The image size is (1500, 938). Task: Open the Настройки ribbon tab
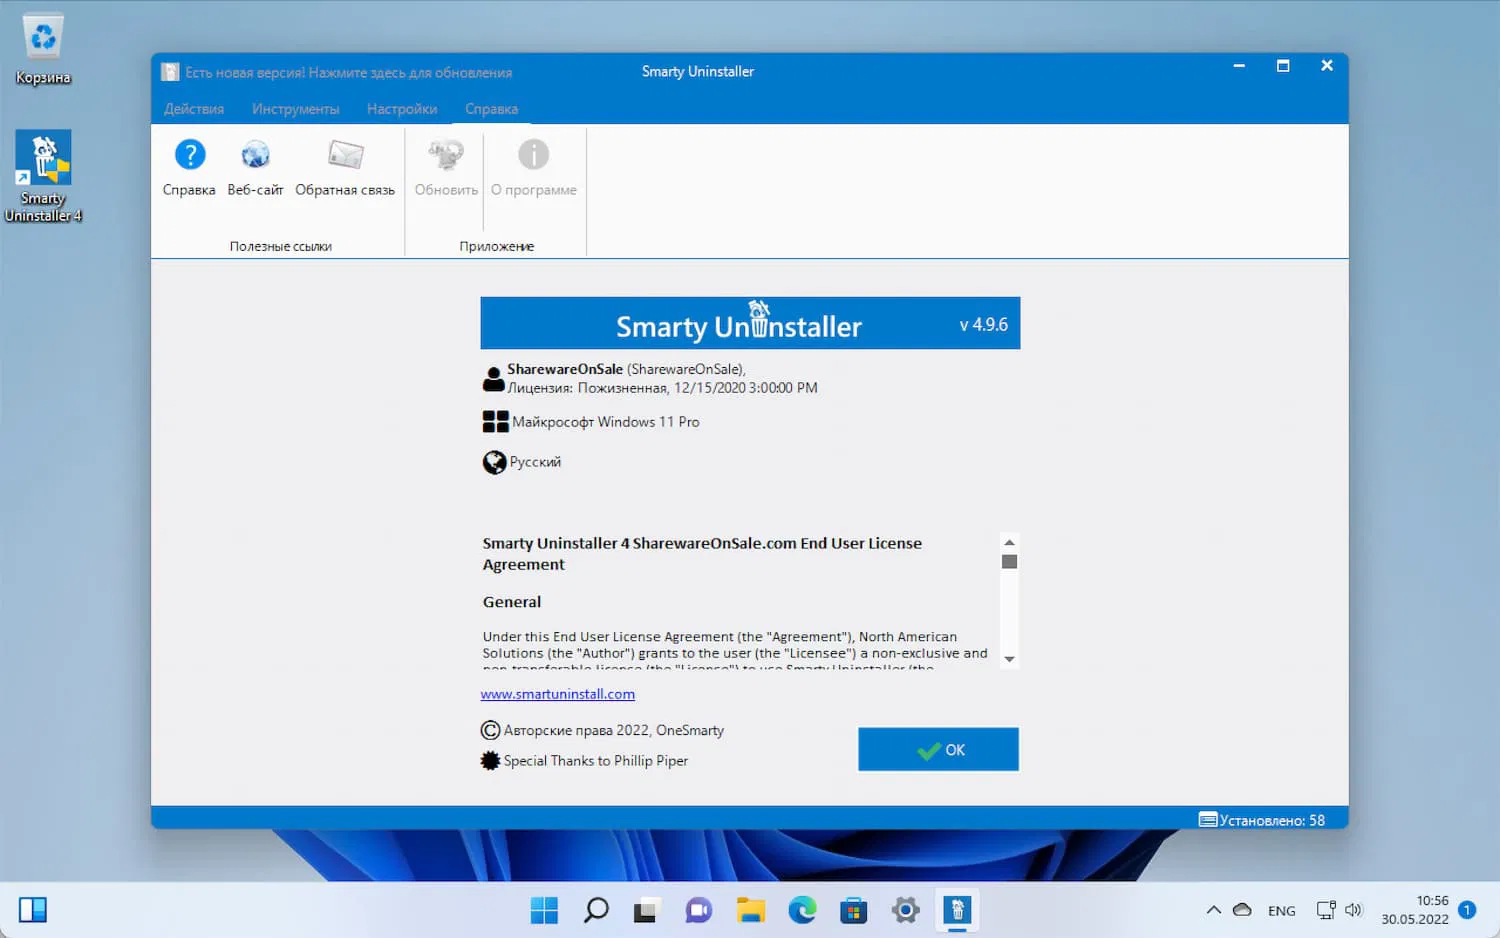coord(402,108)
